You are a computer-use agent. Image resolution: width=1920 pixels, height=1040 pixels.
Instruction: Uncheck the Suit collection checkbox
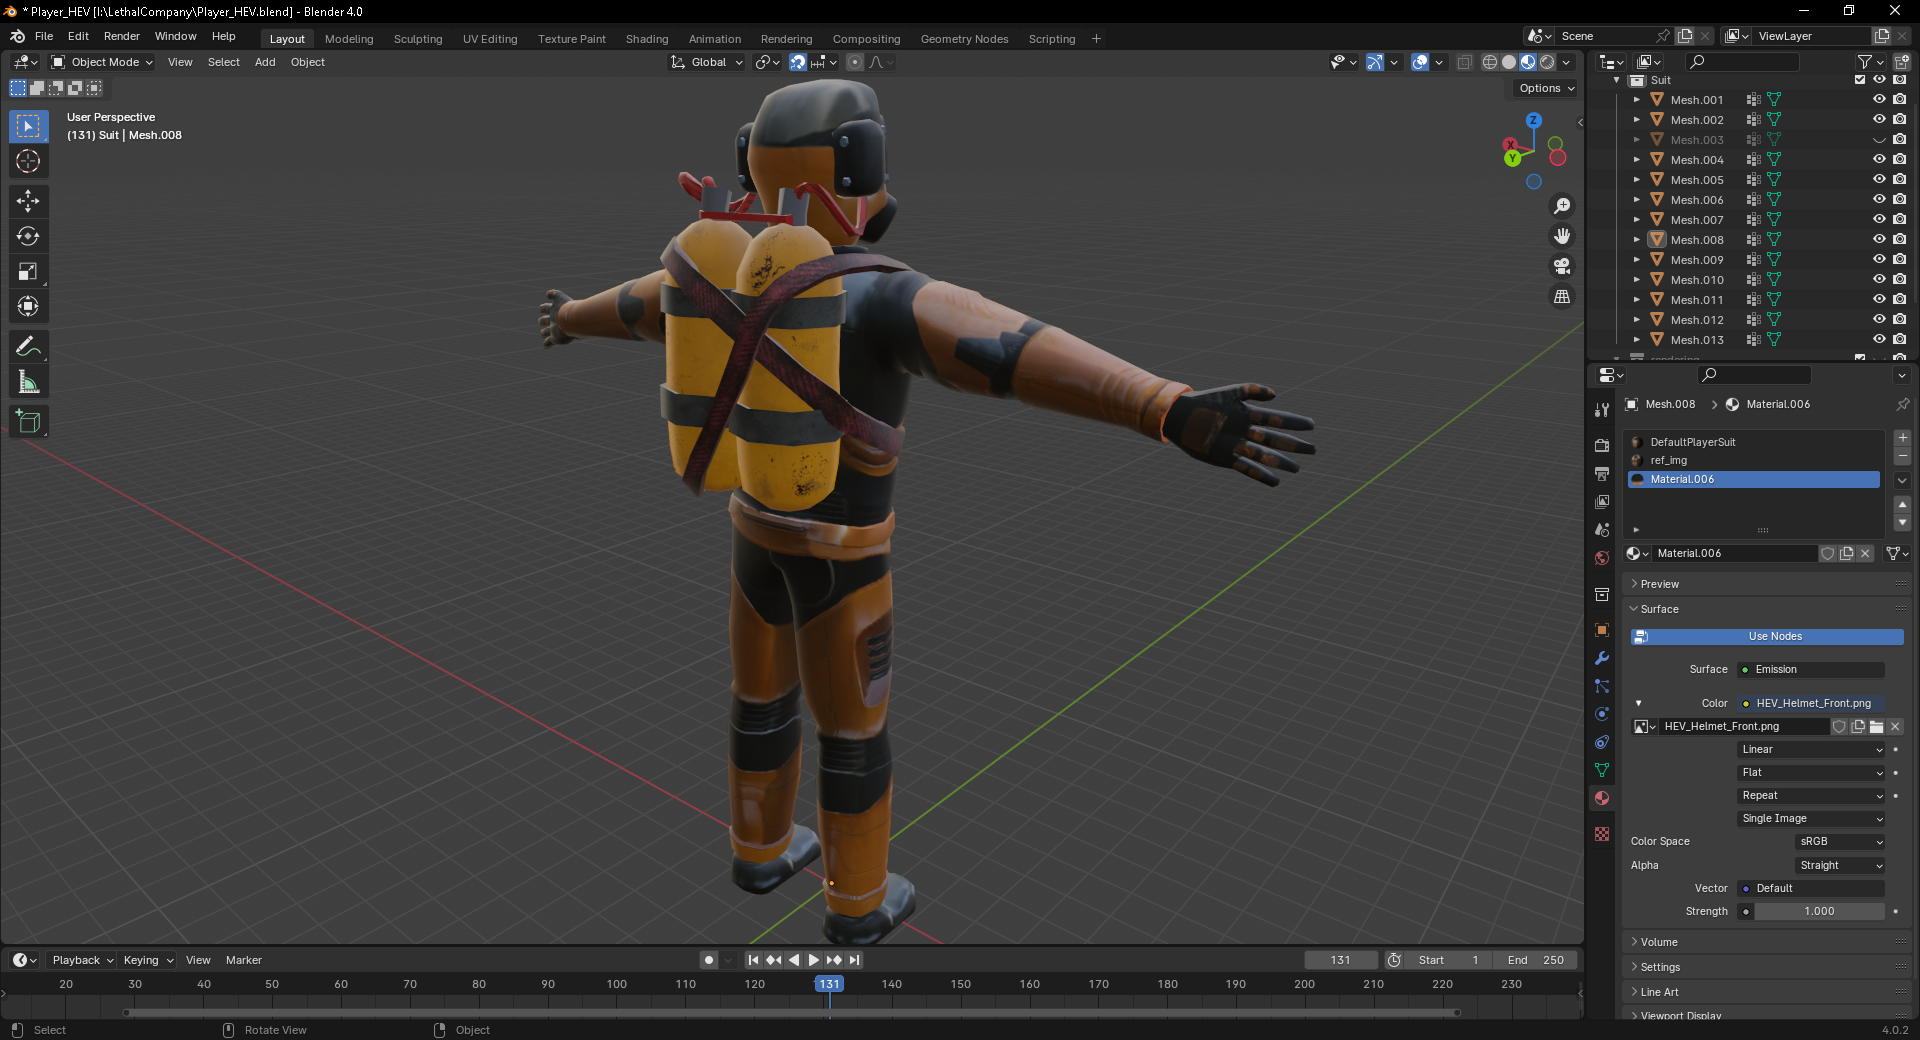point(1860,80)
